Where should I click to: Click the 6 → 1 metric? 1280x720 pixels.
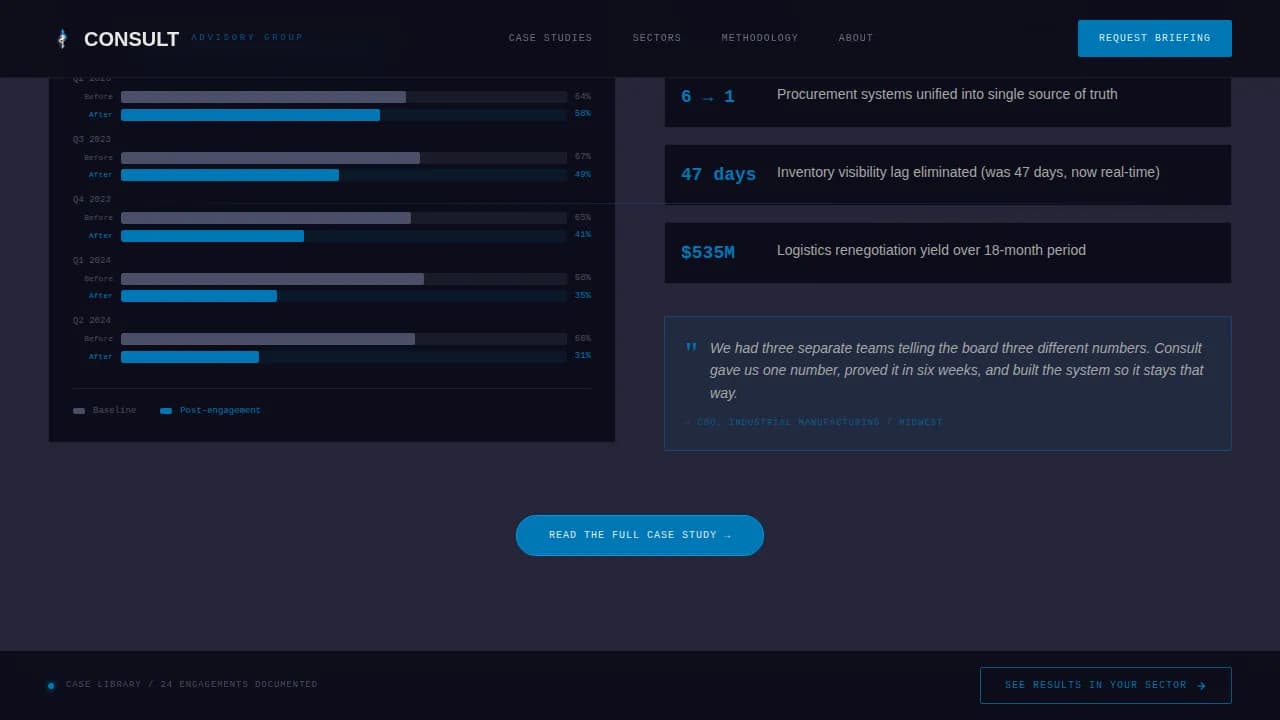tap(708, 97)
